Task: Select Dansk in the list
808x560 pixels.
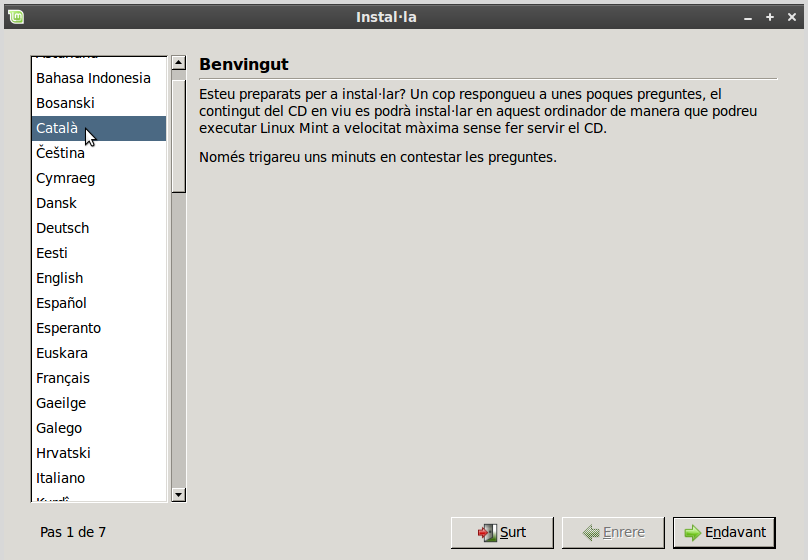Action: pyautogui.click(x=99, y=203)
